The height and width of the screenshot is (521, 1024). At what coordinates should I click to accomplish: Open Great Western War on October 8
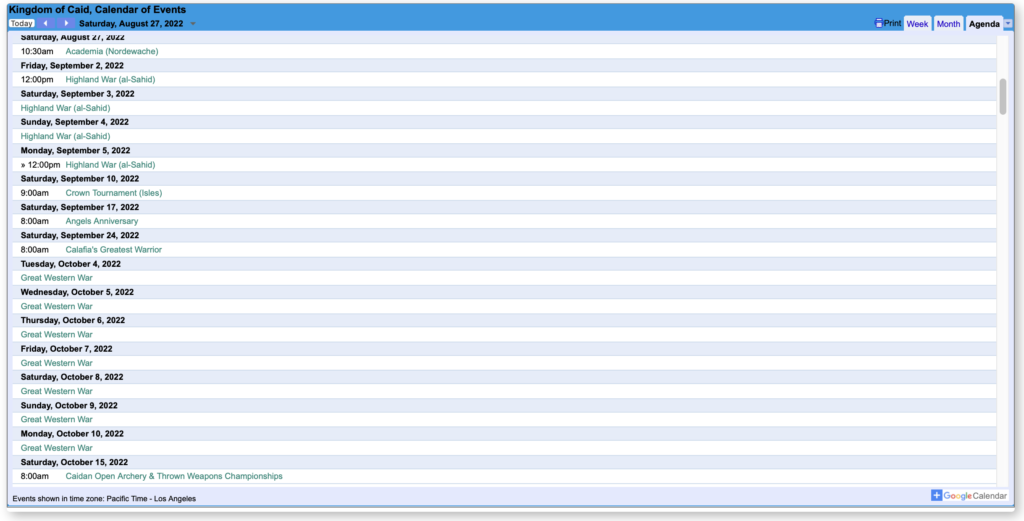coord(57,391)
